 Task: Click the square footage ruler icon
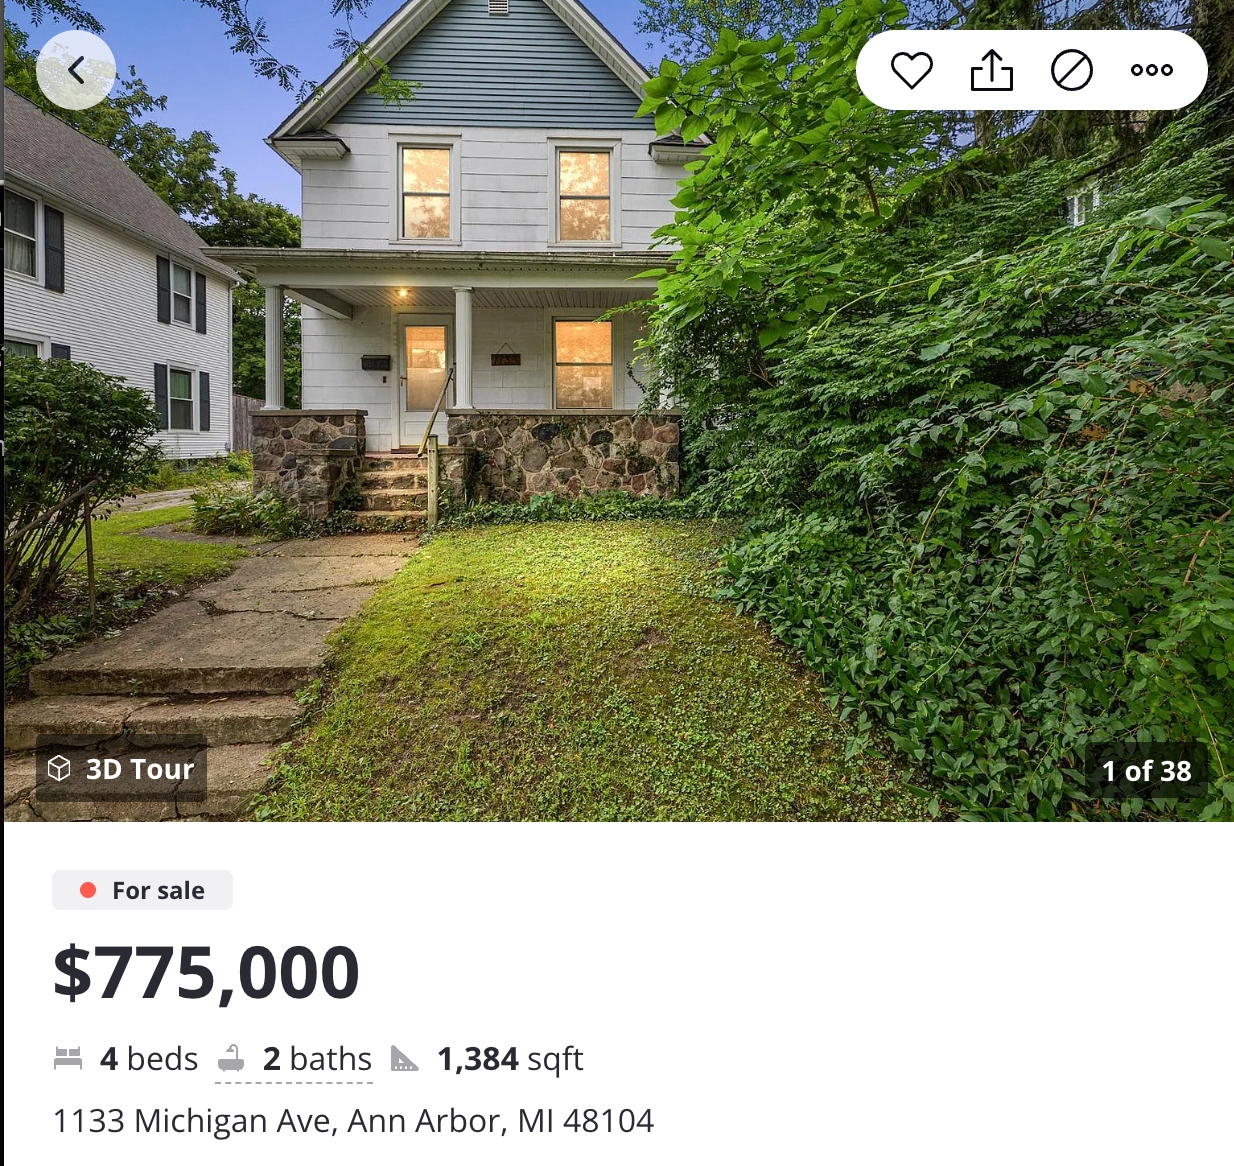click(x=404, y=1058)
